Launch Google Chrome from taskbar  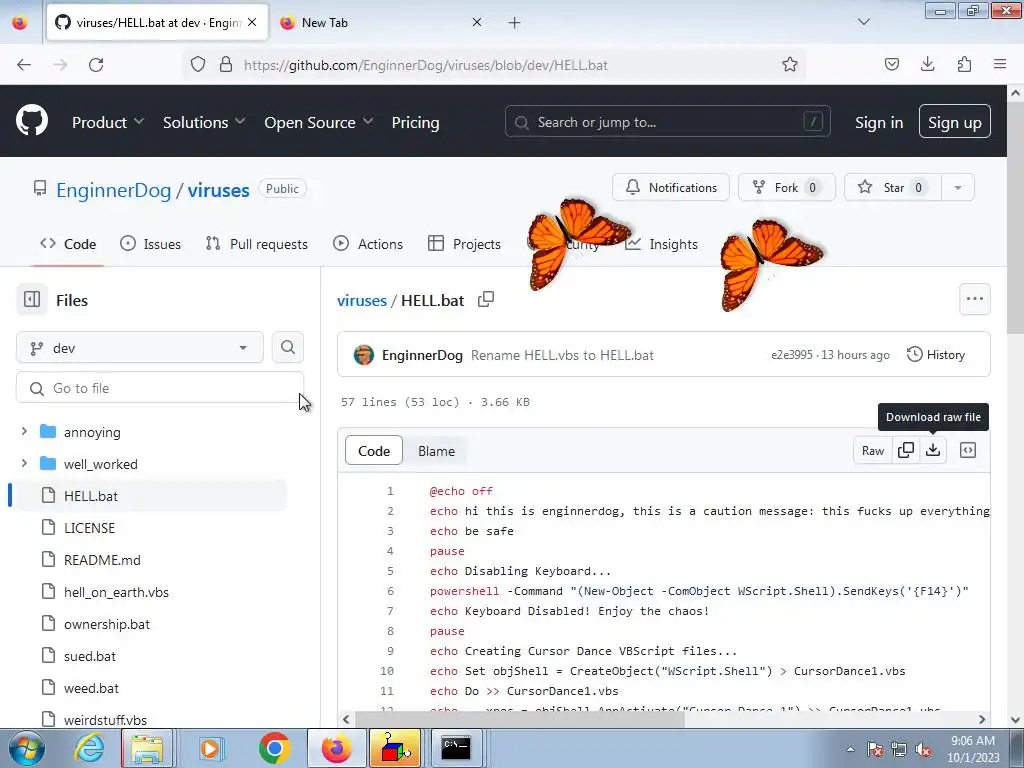point(274,748)
